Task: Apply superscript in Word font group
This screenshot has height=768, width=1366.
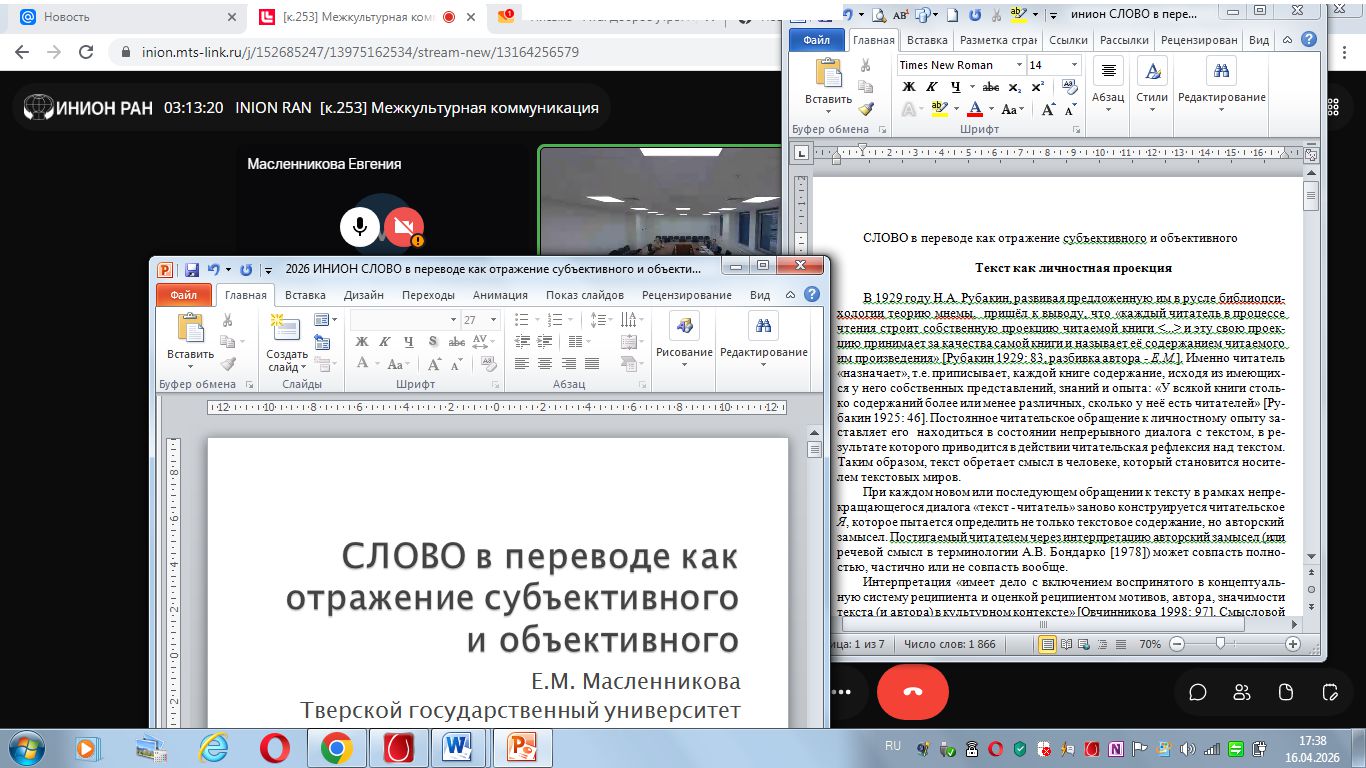Action: (x=1038, y=87)
